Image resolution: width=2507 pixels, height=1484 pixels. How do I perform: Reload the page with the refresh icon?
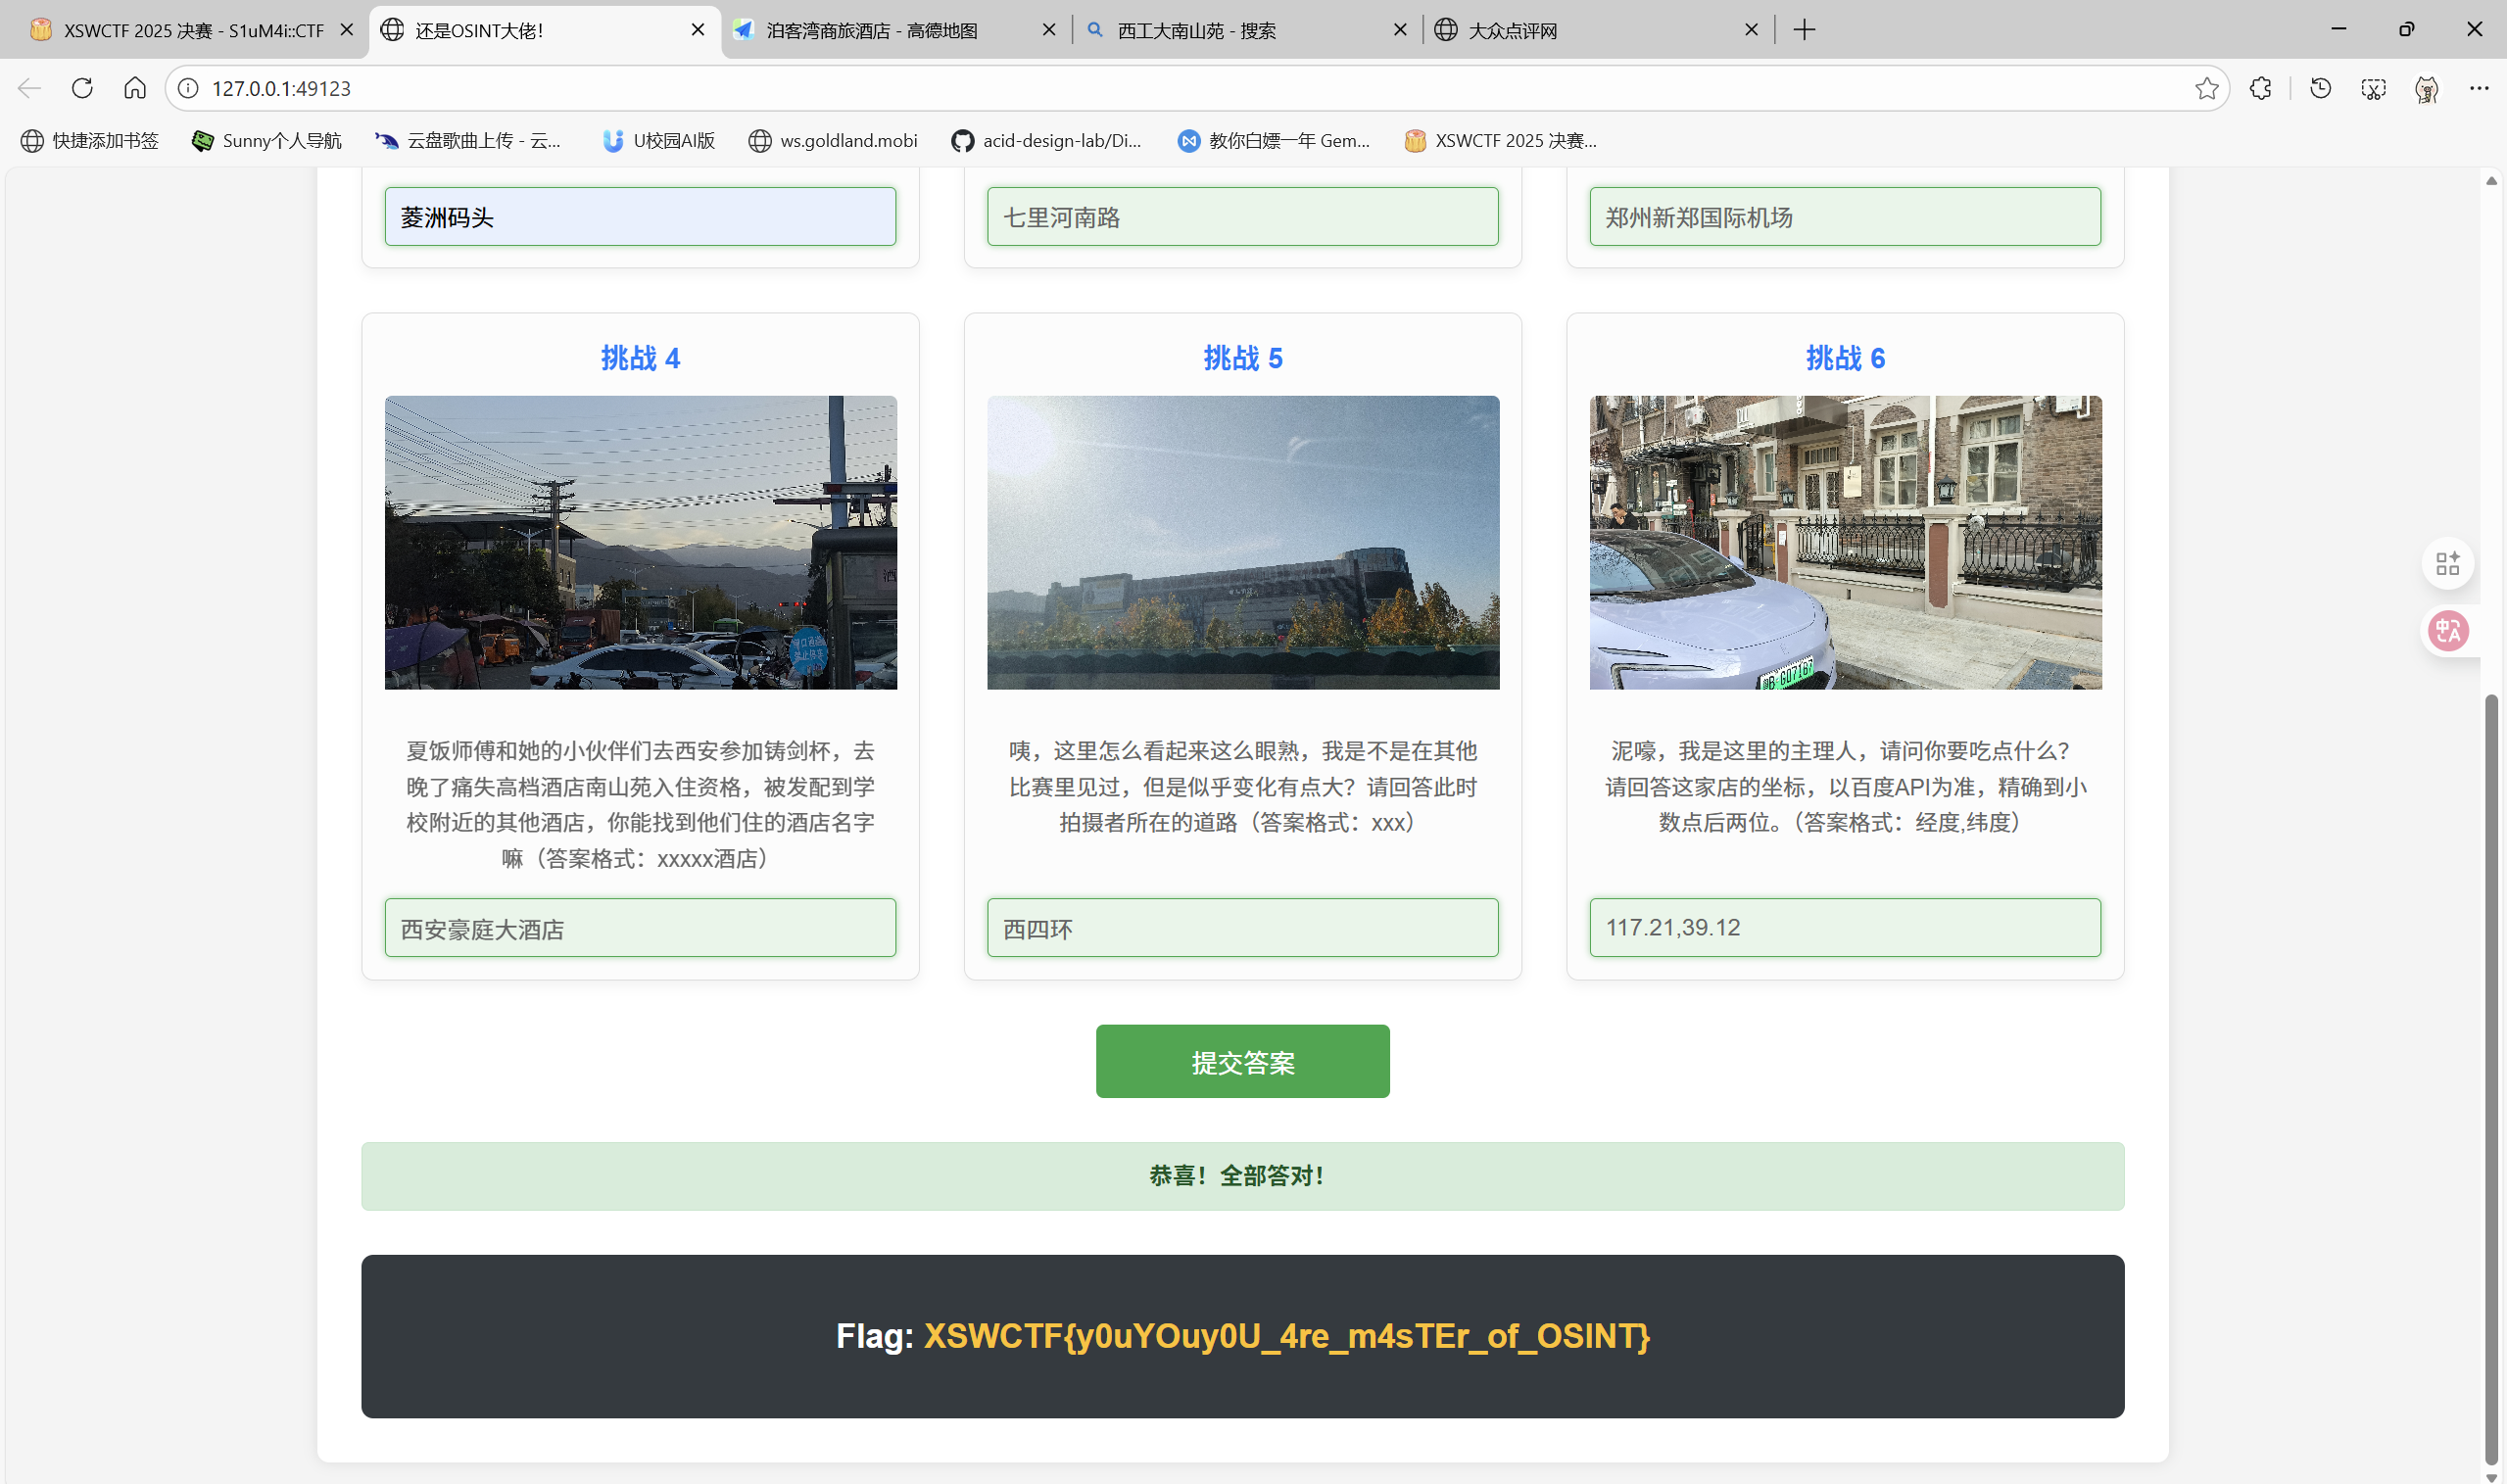pos(82,88)
